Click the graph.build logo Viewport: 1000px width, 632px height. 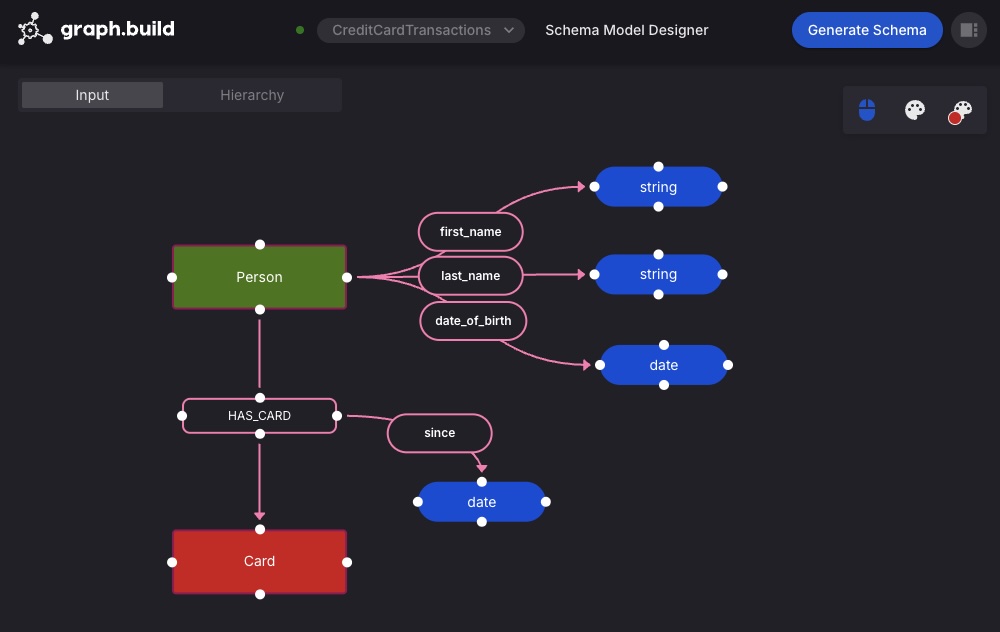[x=96, y=30]
